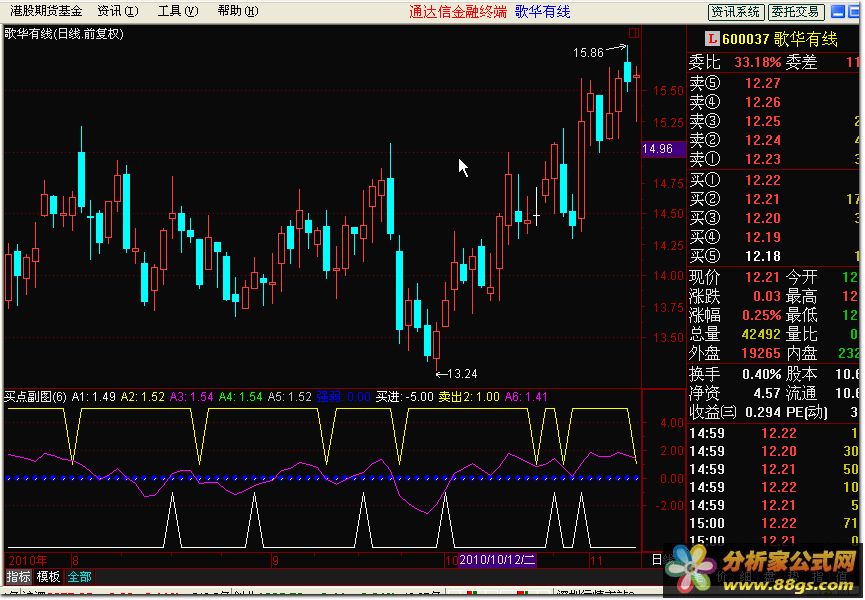Image resolution: width=865 pixels, height=600 pixels.
Task: Click the chart title 歌华有线(日线.前复权)
Action: [x=64, y=34]
